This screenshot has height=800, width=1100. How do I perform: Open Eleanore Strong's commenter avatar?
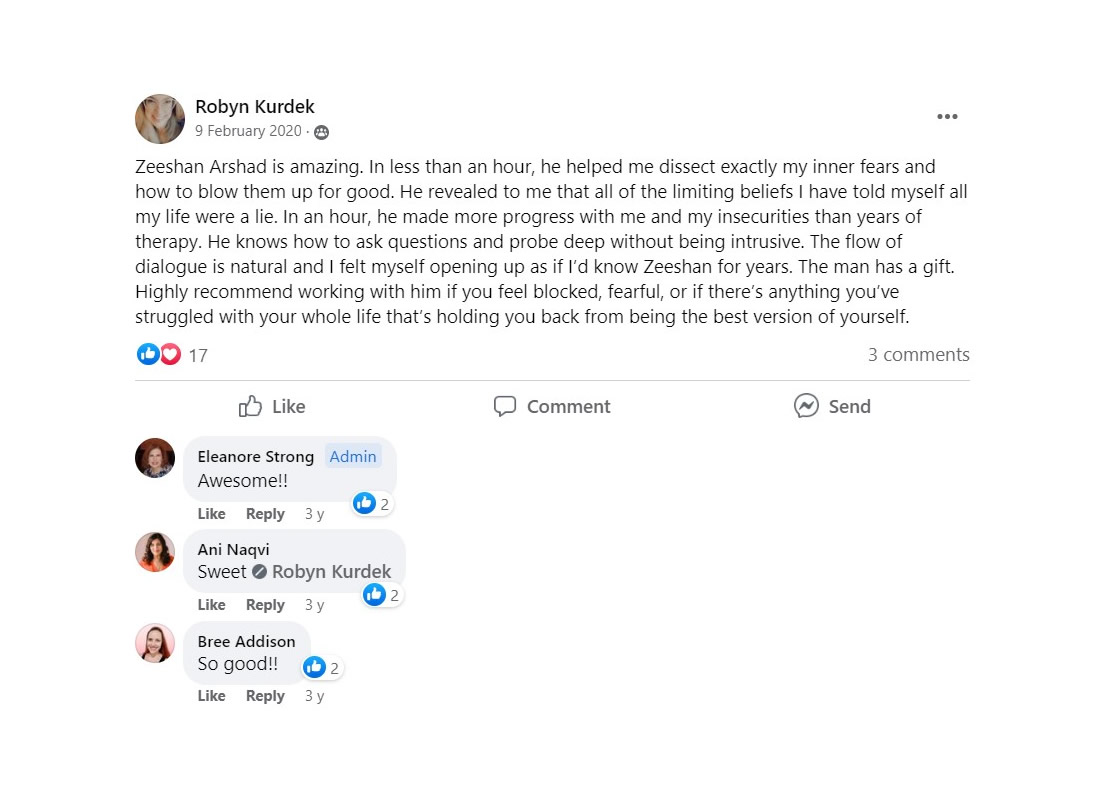click(155, 458)
